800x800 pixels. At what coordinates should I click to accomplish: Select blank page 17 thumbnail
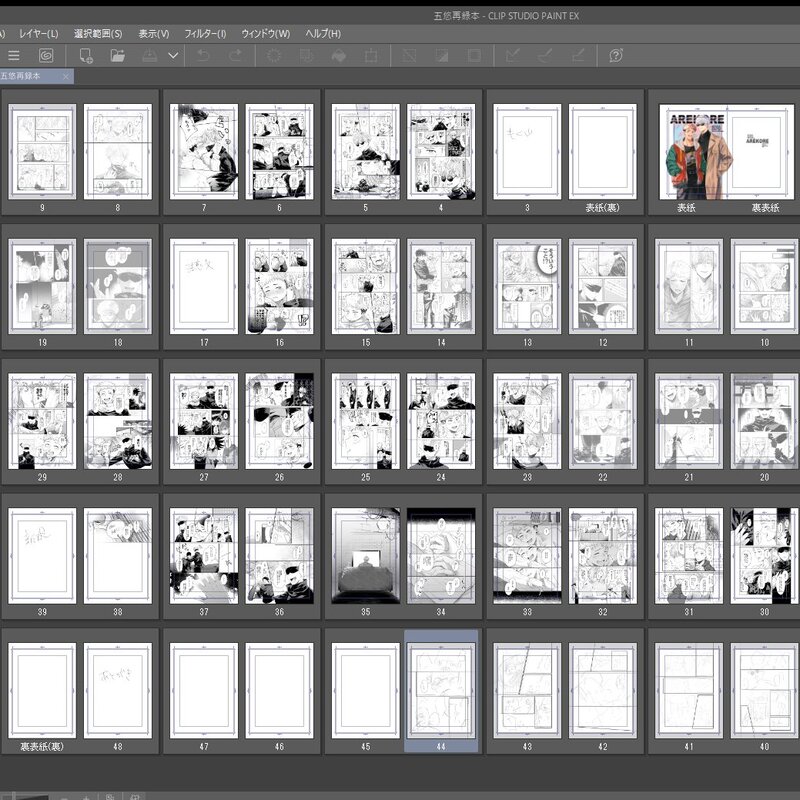pos(204,286)
